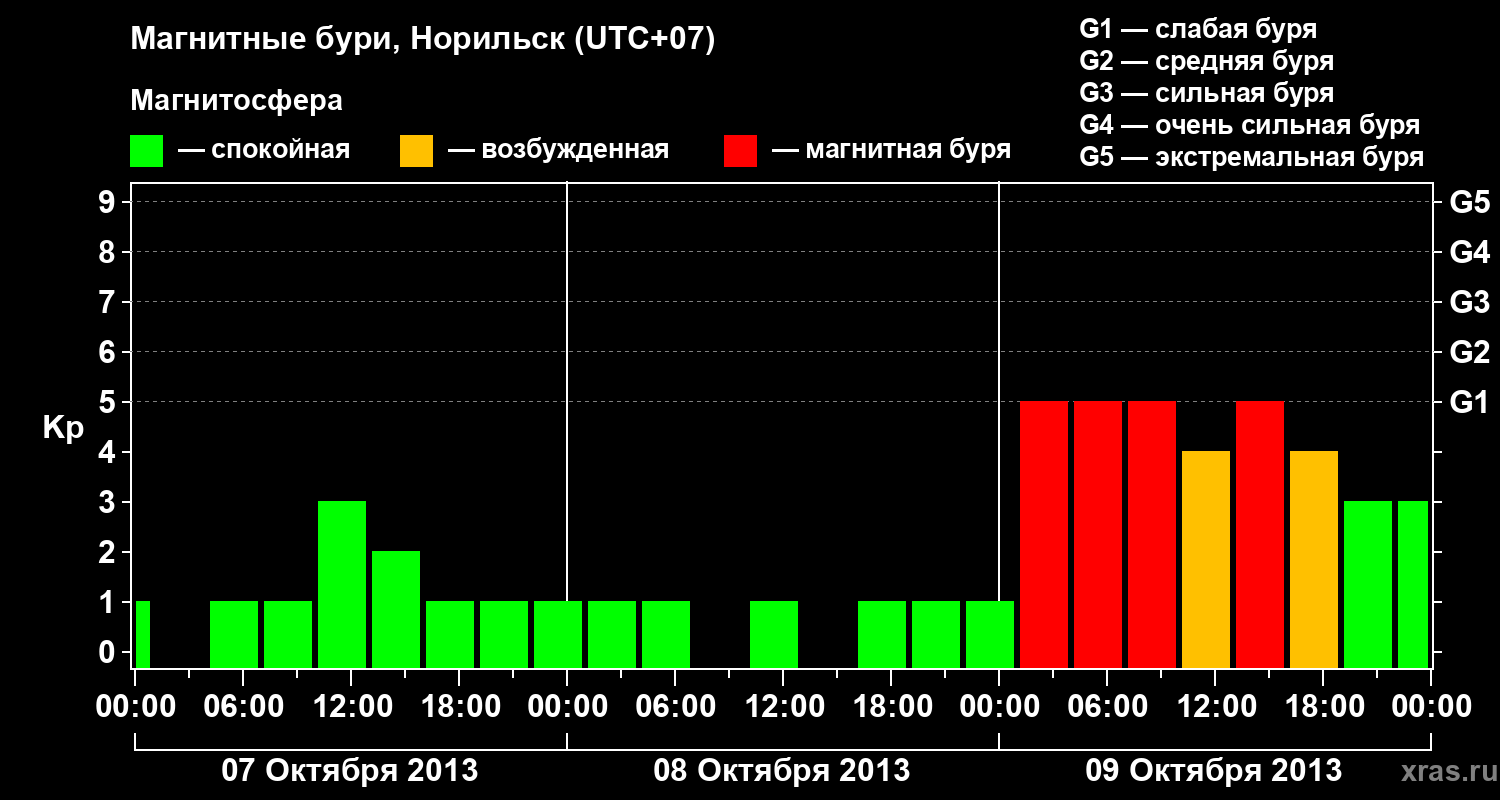Click the '07 Октября 2013' date label
1500x800 pixels.
[349, 771]
